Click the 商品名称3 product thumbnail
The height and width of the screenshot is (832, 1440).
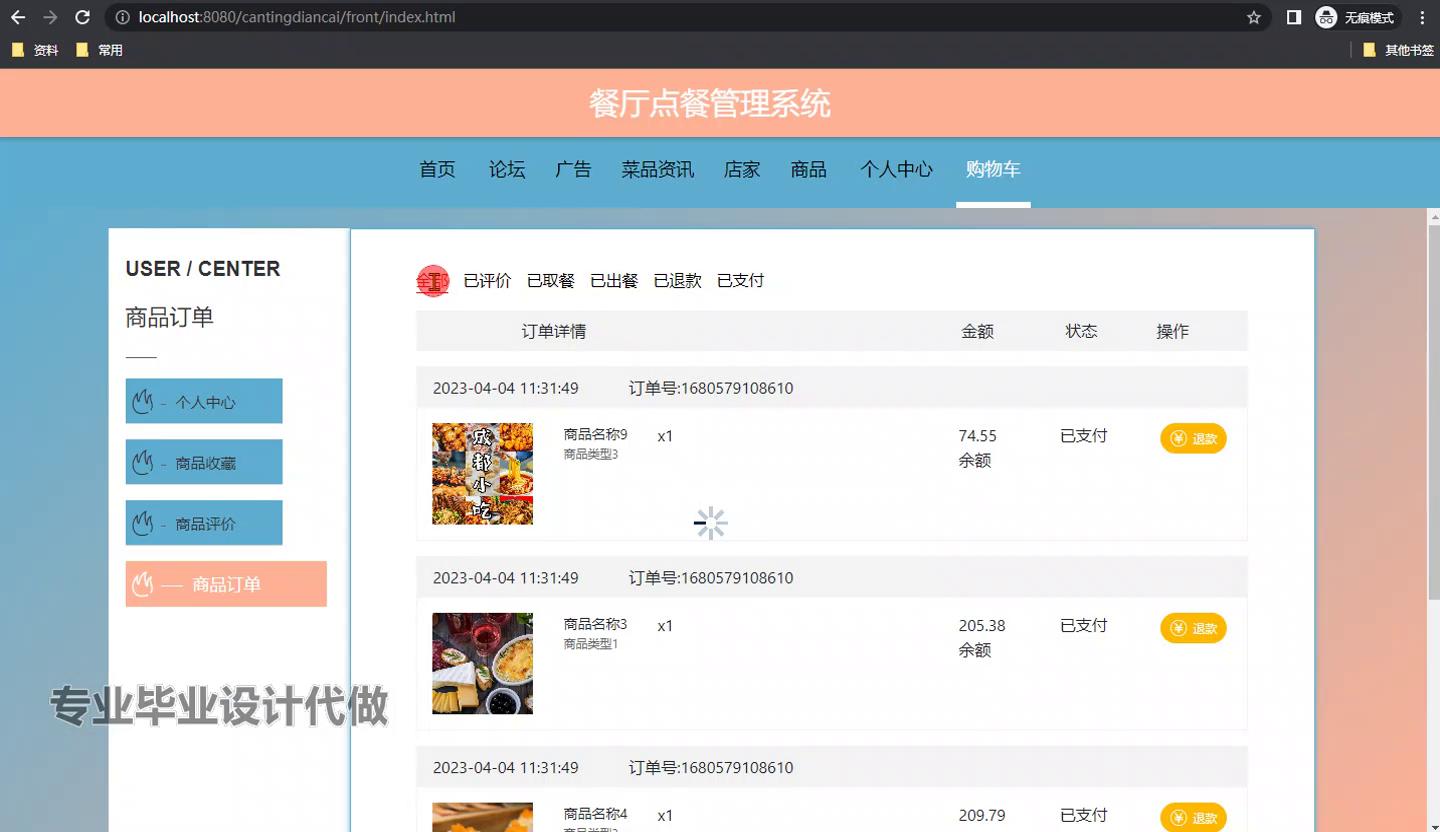482,664
